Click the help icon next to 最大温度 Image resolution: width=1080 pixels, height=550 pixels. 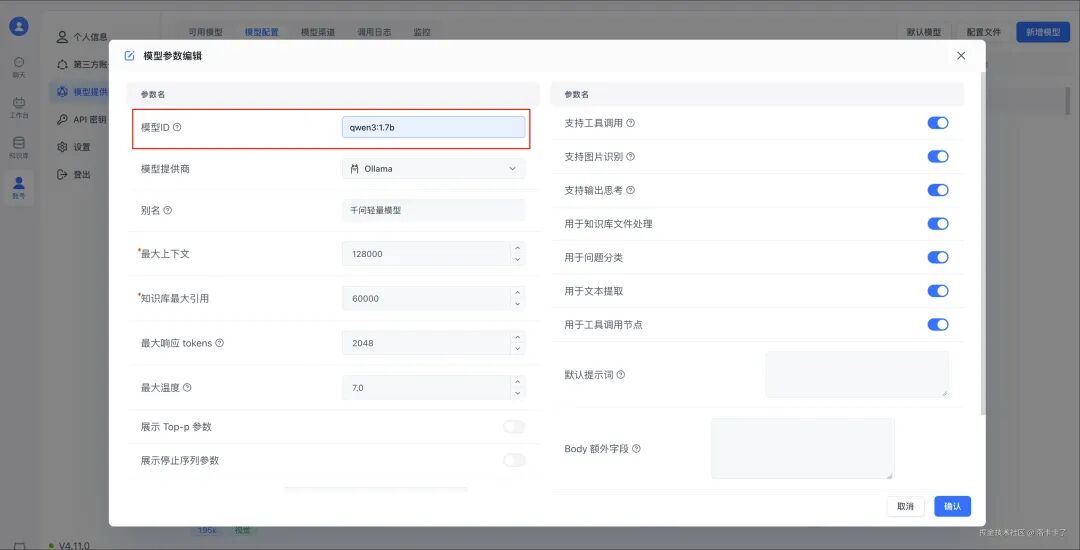click(x=187, y=388)
